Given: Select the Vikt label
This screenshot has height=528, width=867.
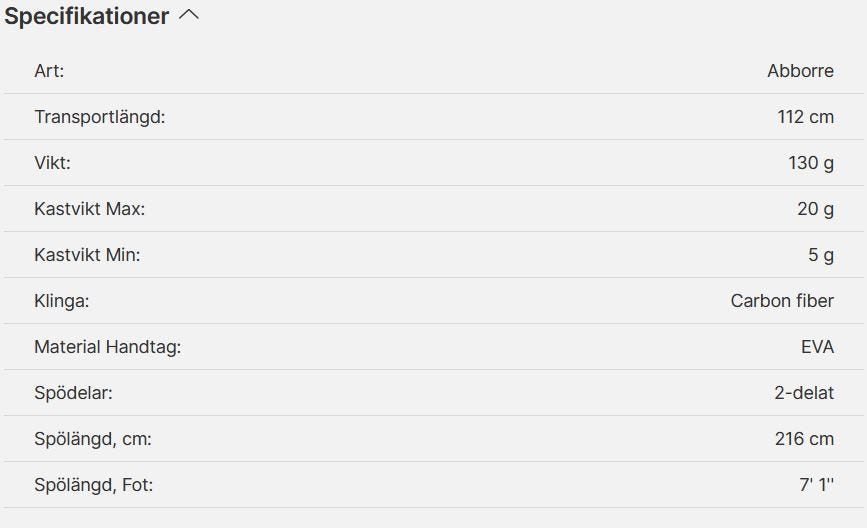Looking at the screenshot, I should [52, 163].
